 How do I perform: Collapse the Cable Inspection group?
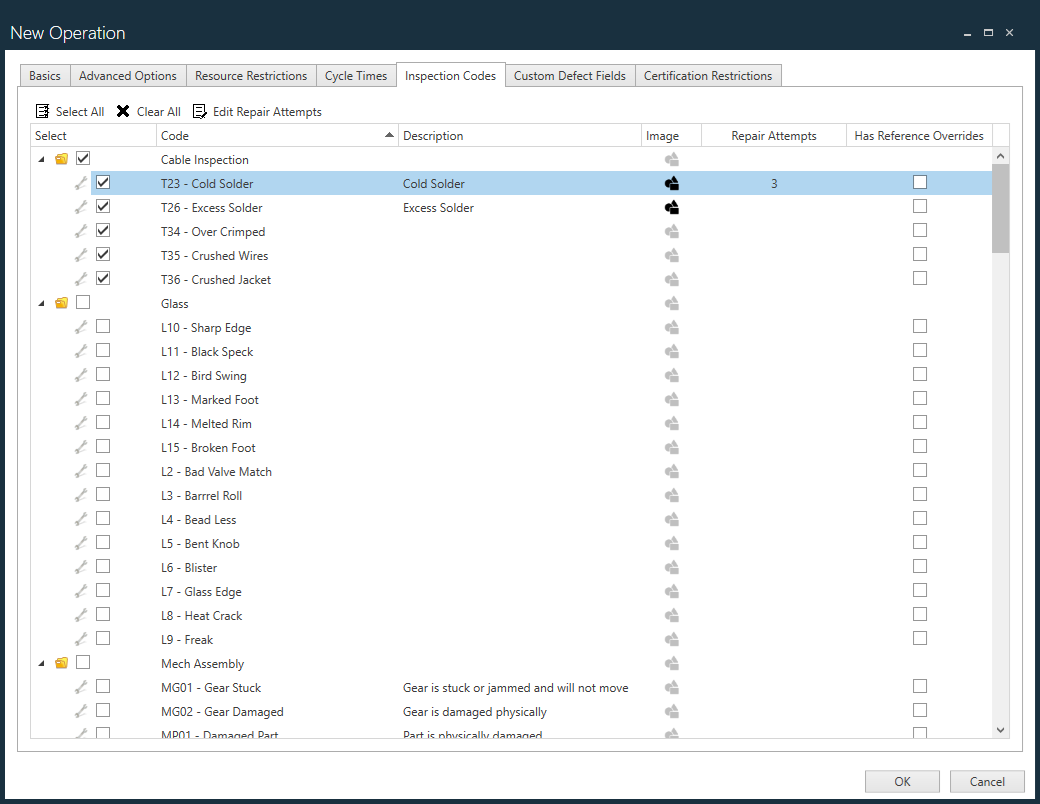[x=41, y=158]
